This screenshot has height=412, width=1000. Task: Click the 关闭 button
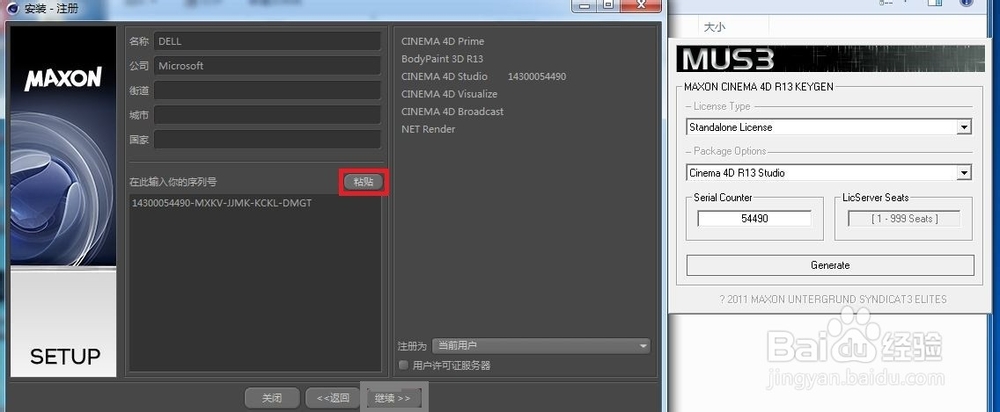(272, 398)
